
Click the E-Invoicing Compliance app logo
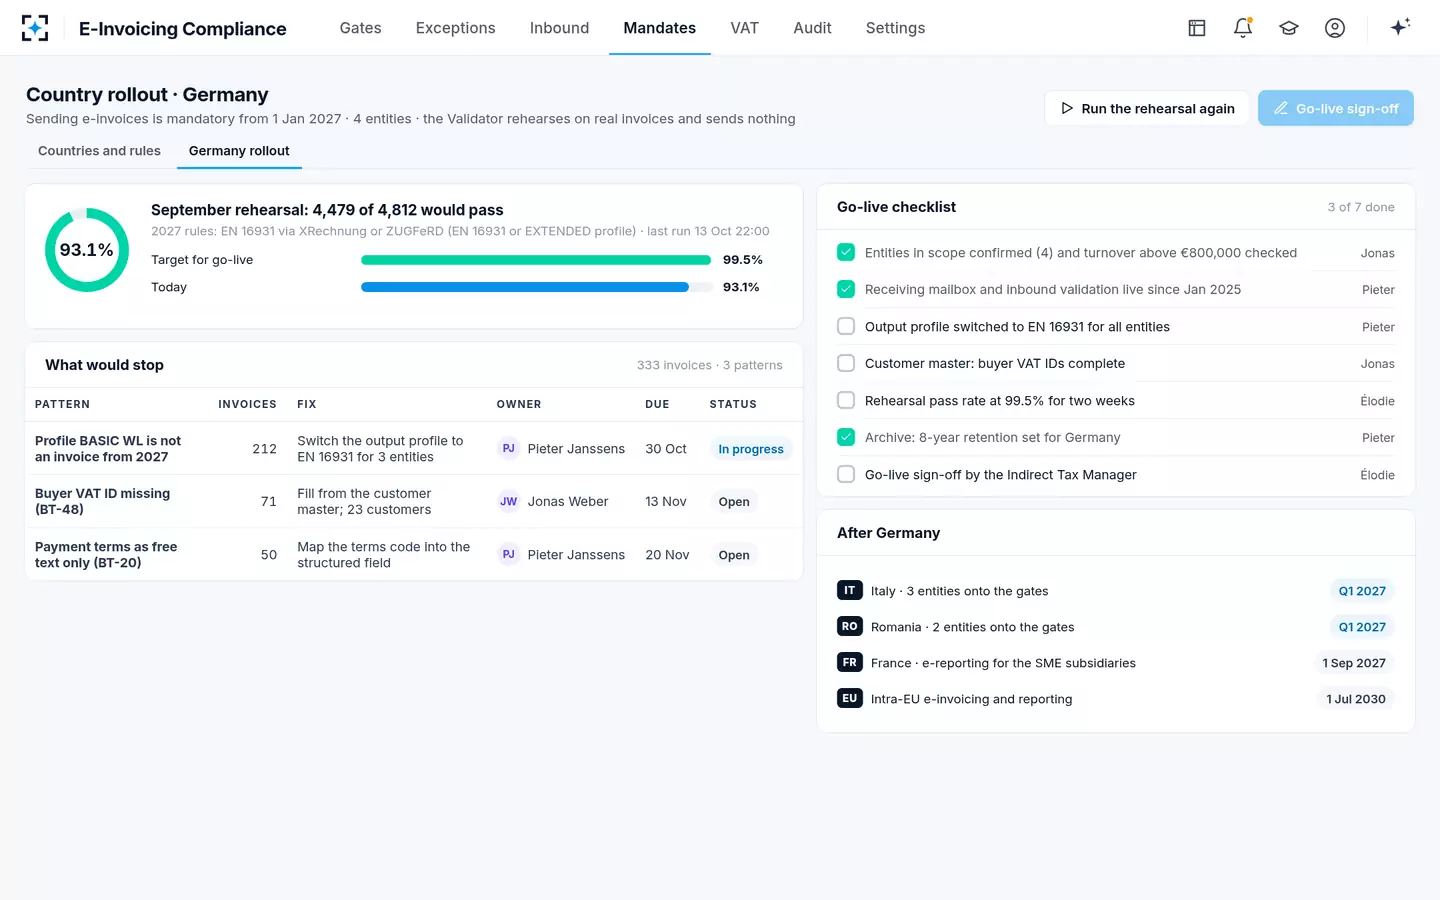point(35,28)
